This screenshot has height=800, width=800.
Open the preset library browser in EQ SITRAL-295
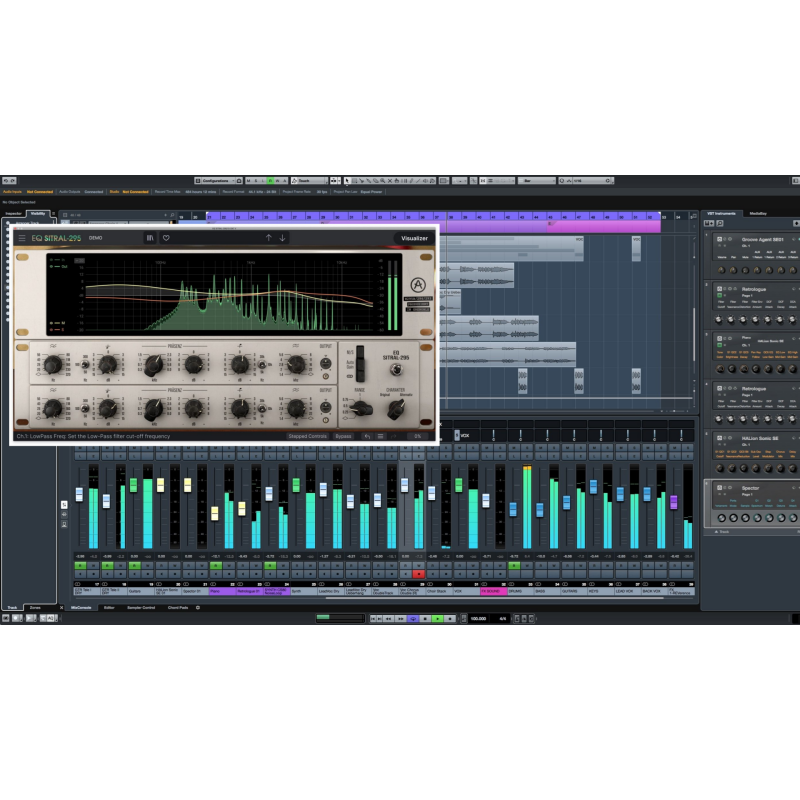(150, 238)
